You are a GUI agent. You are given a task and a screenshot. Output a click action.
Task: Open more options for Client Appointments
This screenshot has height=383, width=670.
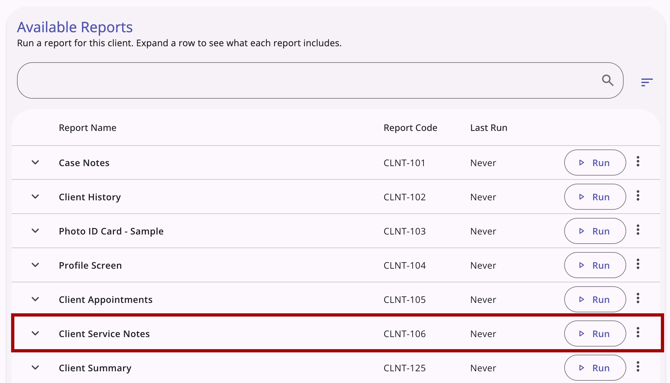[638, 298]
